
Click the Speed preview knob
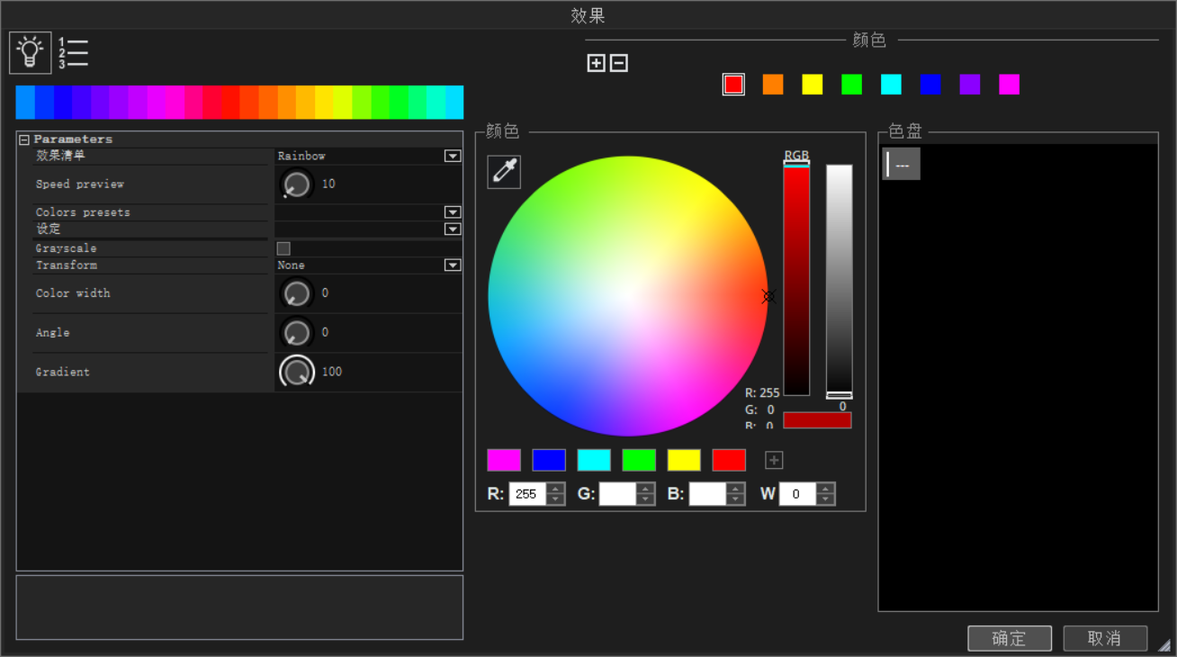pos(296,184)
